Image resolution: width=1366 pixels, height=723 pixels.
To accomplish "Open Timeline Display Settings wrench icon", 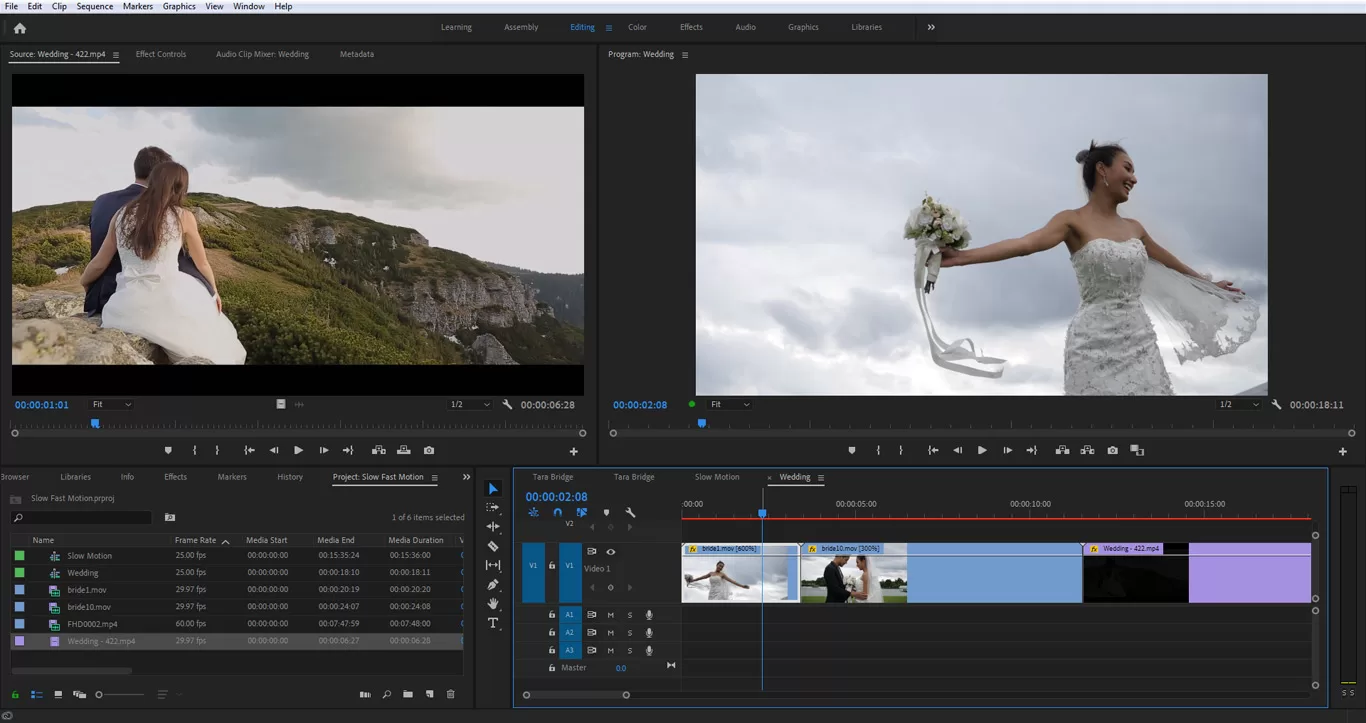I will coord(631,512).
